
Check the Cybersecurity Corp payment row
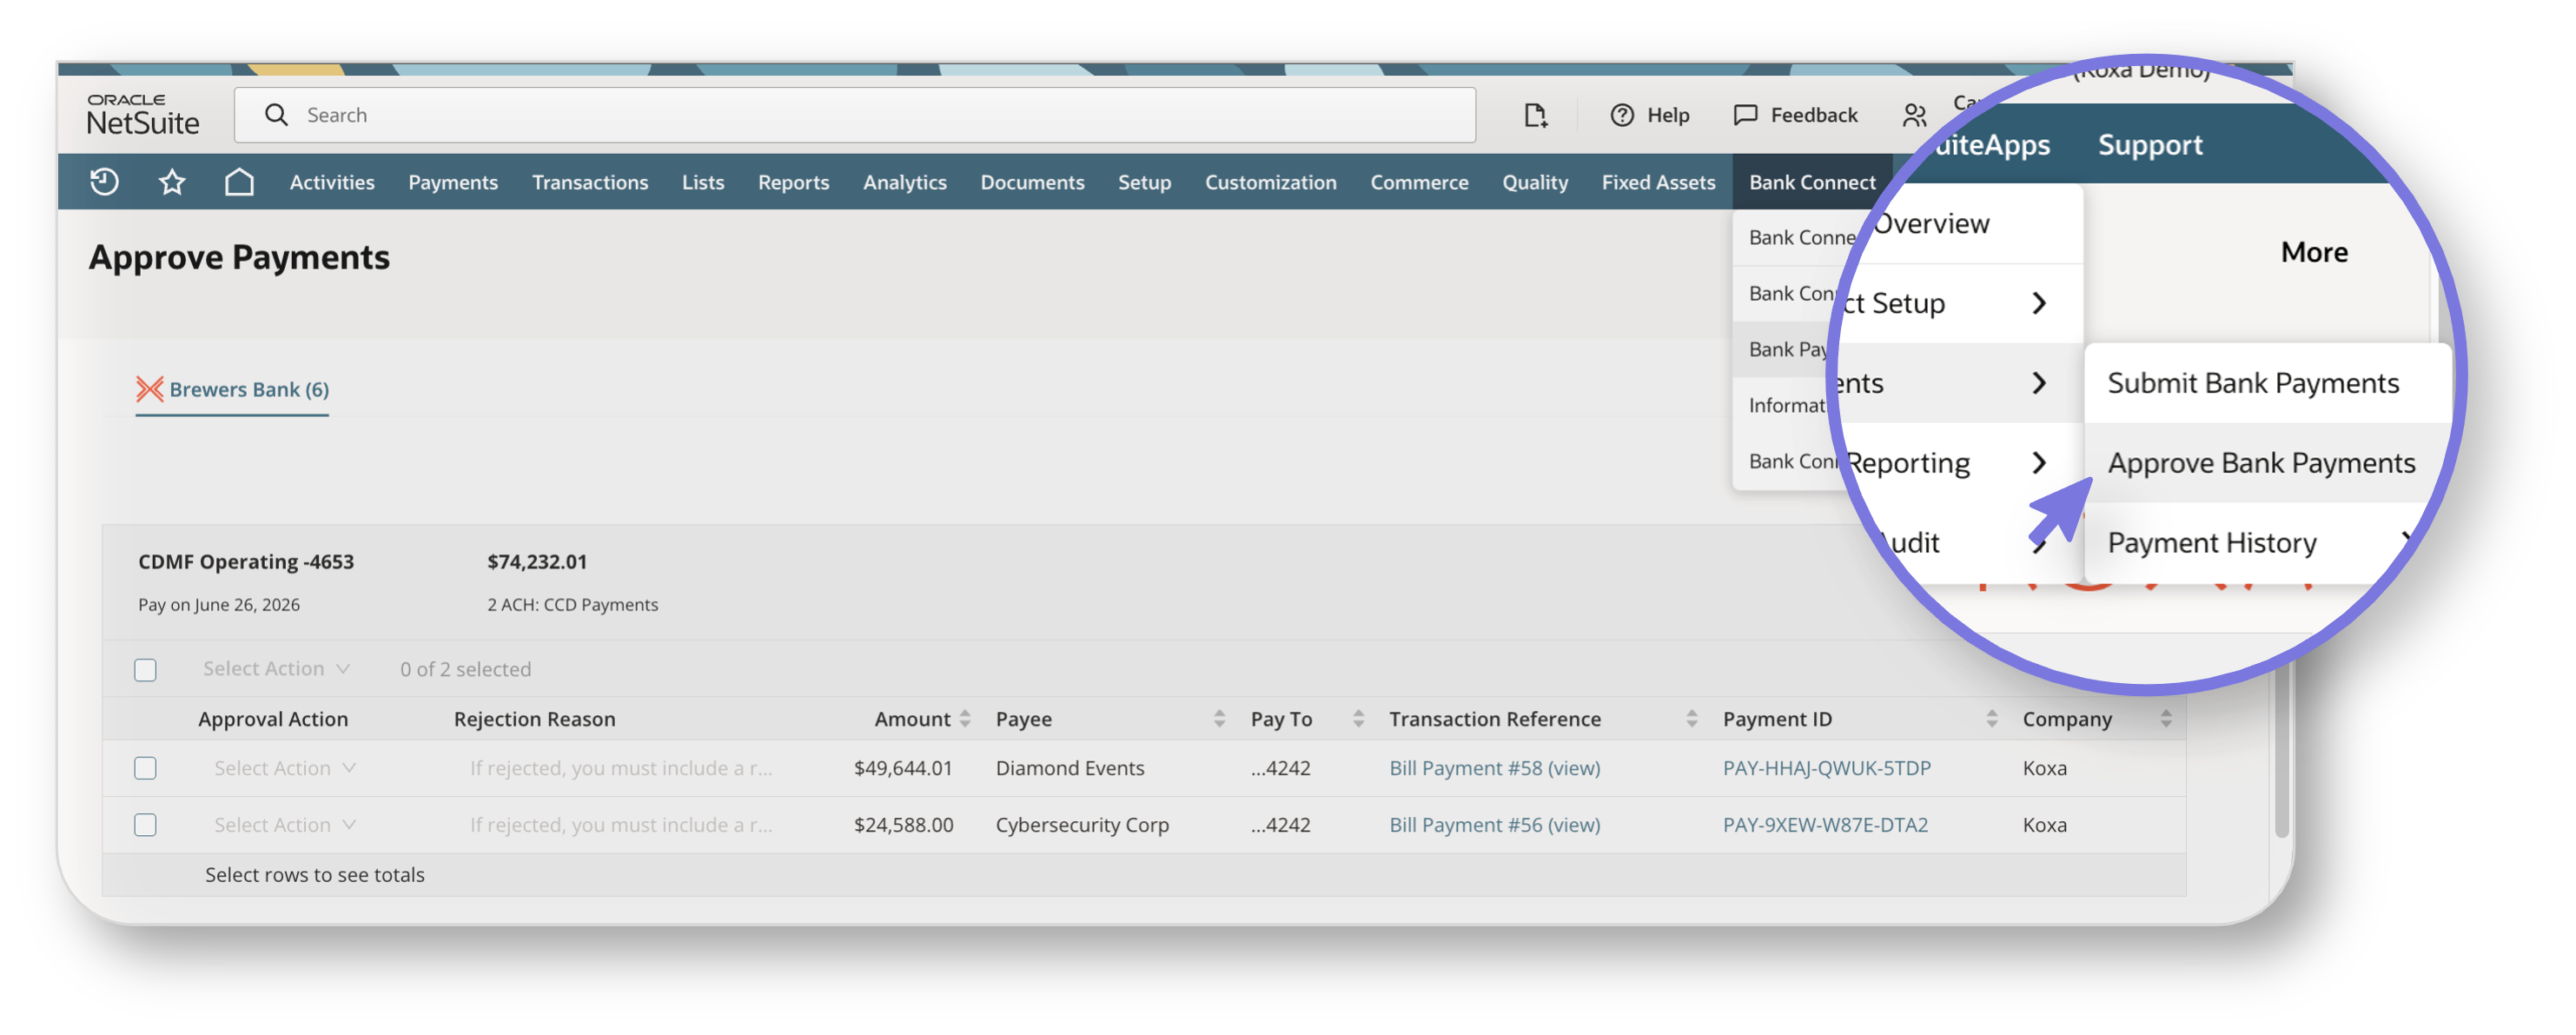point(145,825)
